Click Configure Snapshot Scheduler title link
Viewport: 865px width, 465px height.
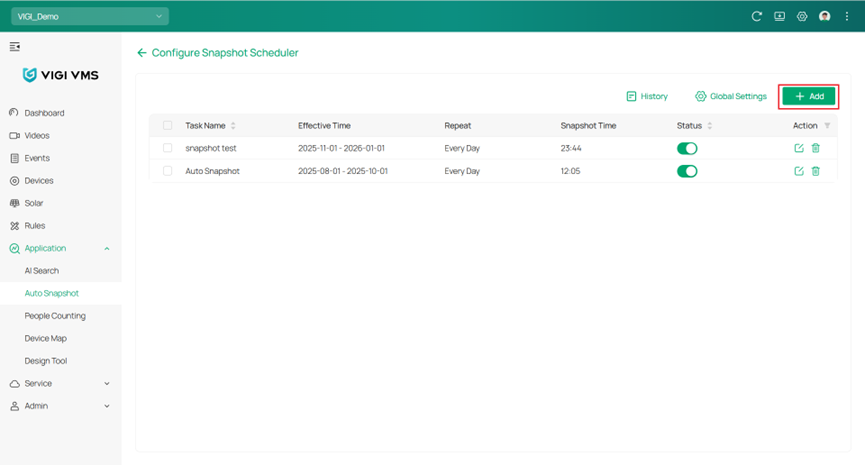(225, 52)
